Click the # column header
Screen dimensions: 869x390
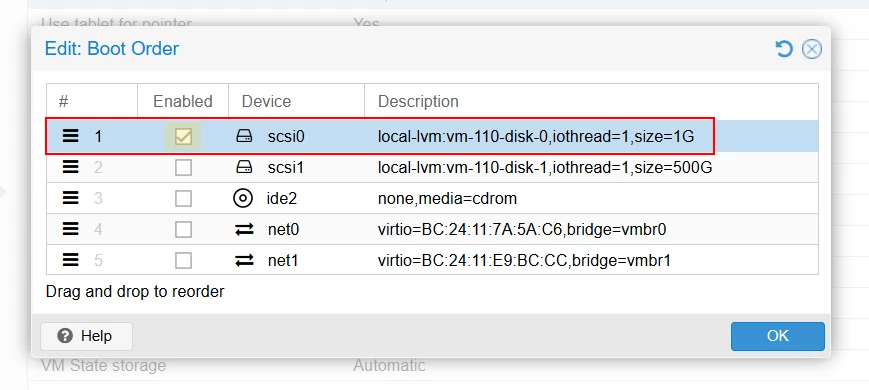pos(92,101)
